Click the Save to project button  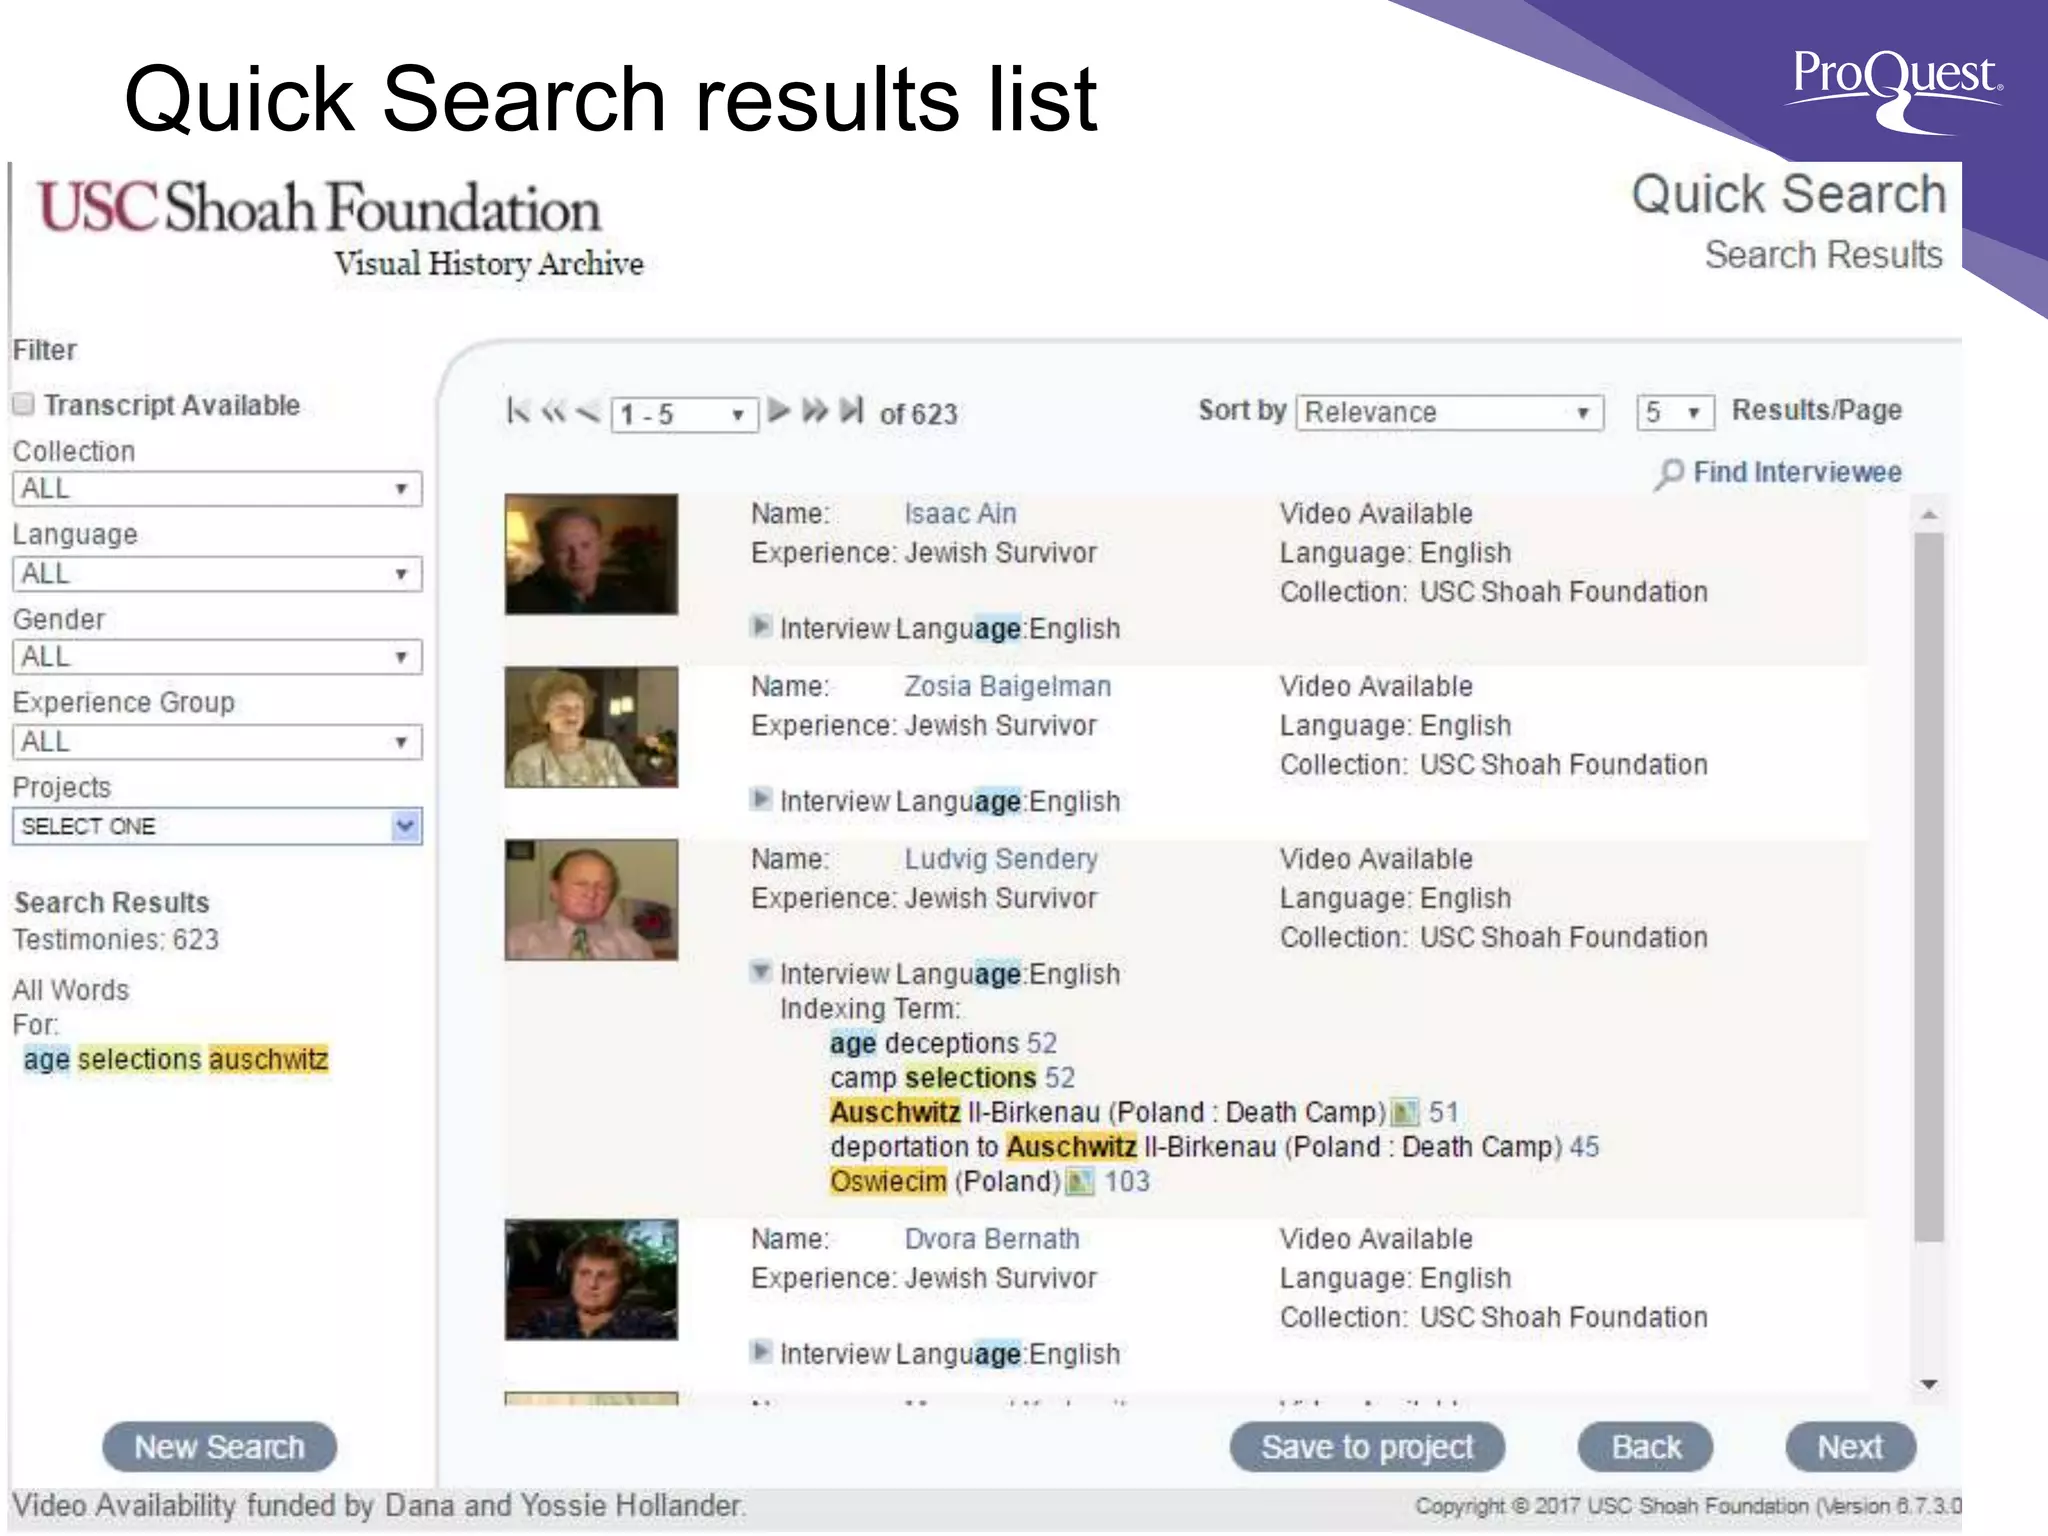click(x=1367, y=1447)
